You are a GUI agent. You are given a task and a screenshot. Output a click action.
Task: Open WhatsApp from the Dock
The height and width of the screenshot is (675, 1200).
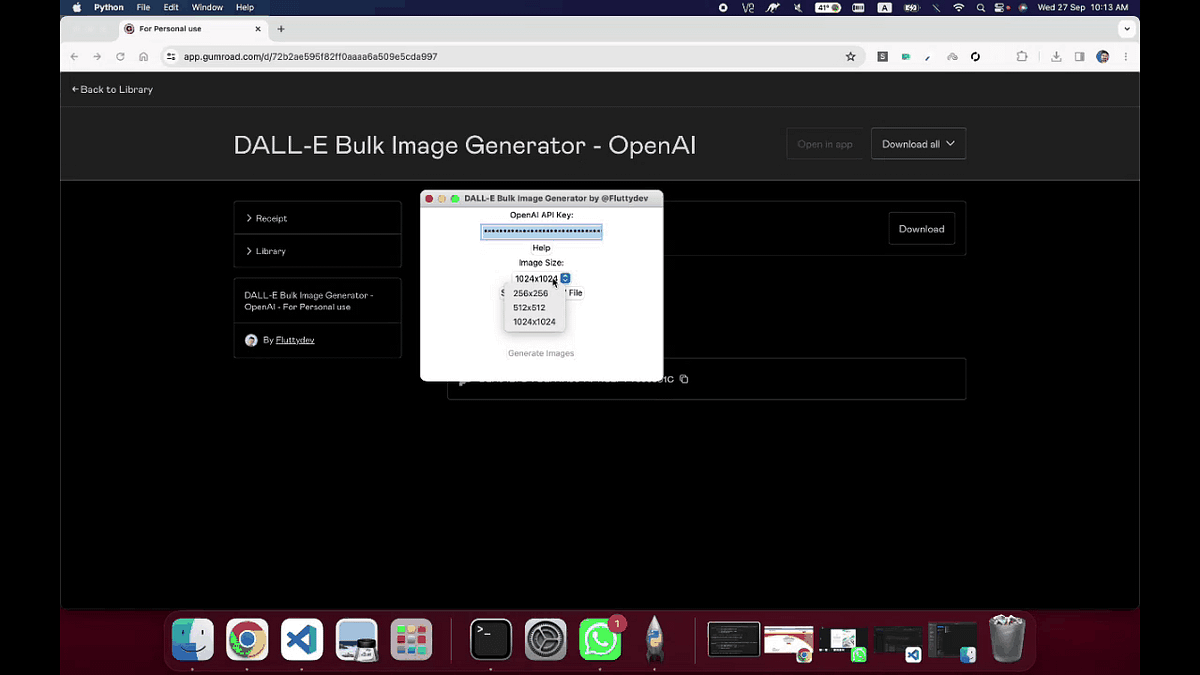pos(600,639)
